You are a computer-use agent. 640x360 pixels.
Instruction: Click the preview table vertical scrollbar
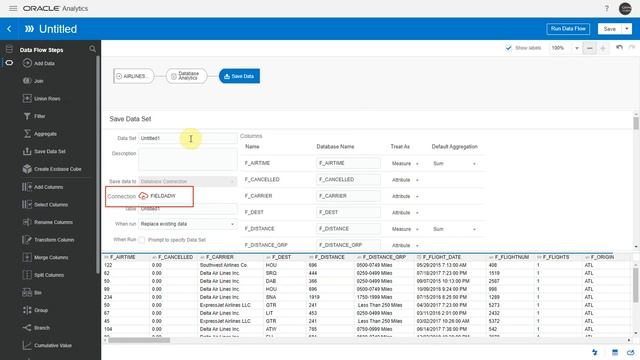(636, 286)
